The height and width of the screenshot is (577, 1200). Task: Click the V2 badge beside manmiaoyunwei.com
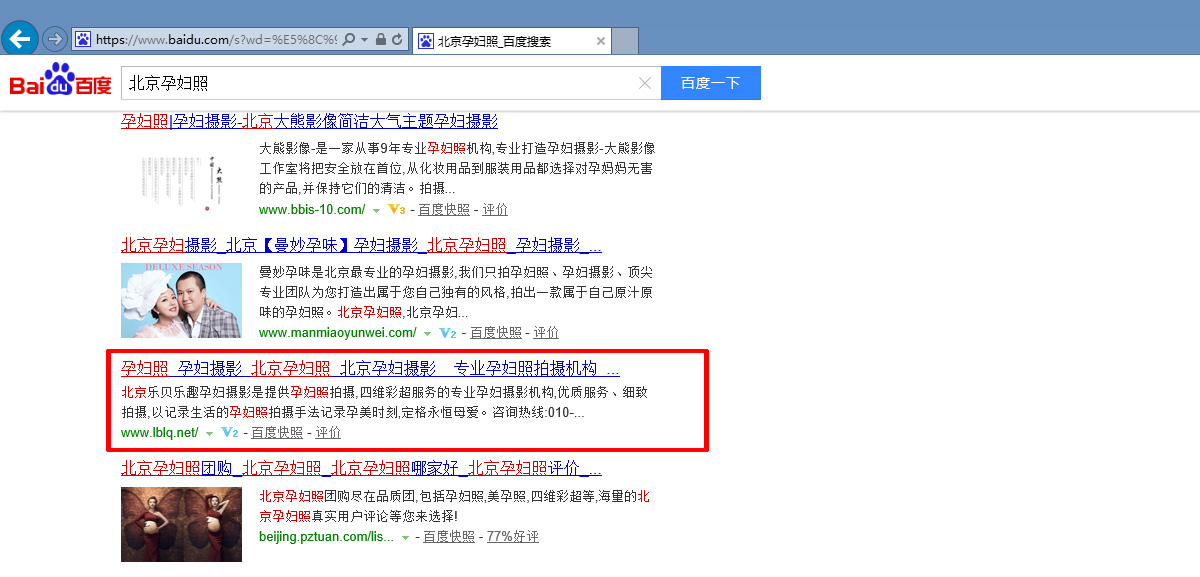click(x=448, y=333)
